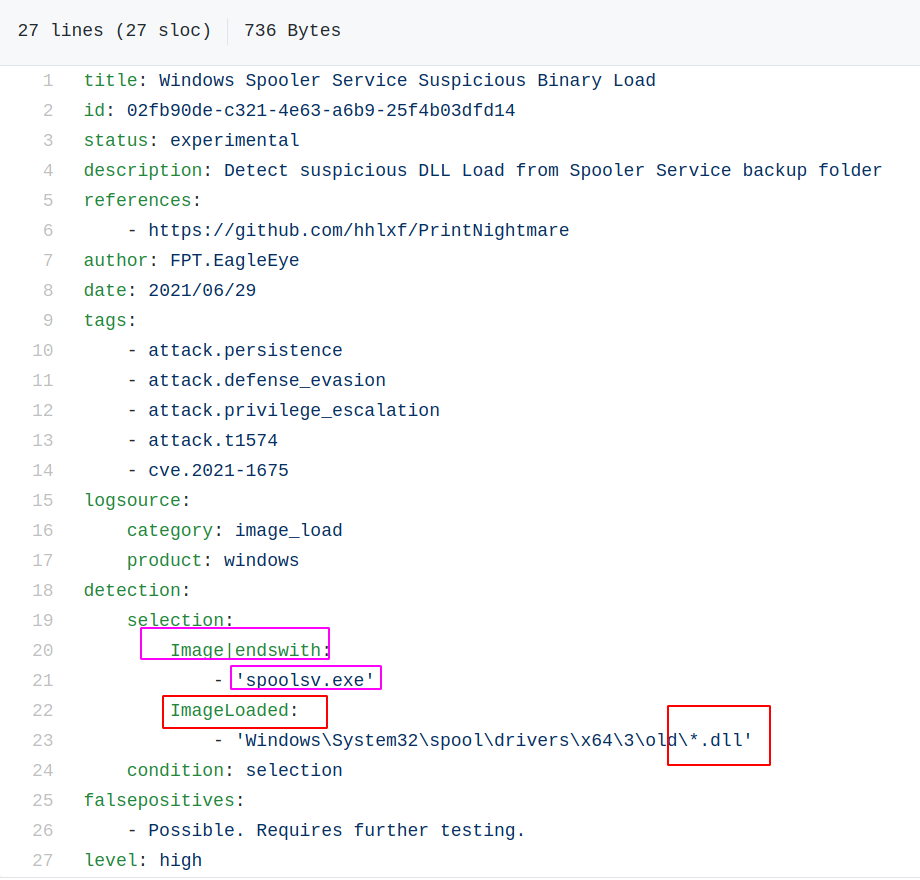Select line number 6
The width and height of the screenshot is (920, 880).
[x=47, y=231]
